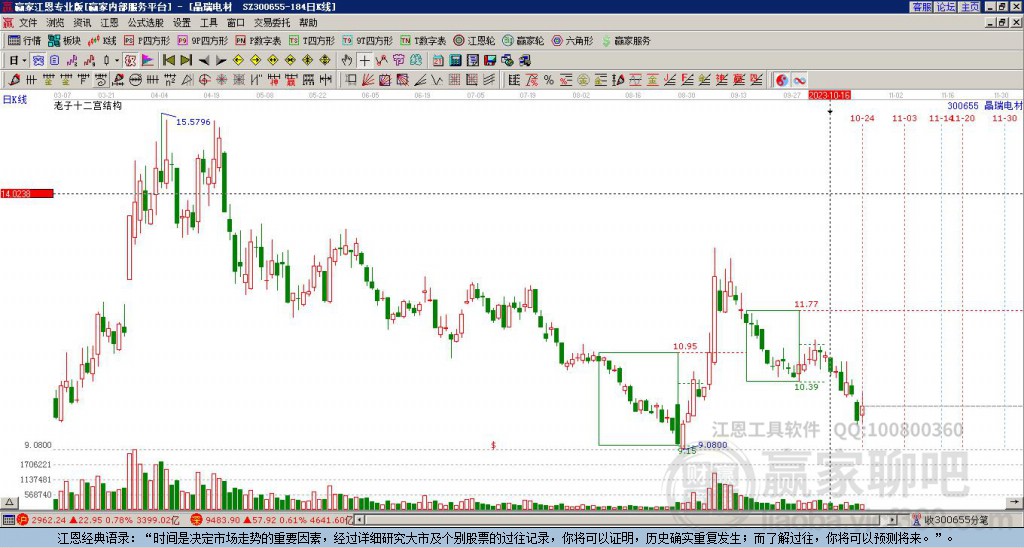Click the calendar 21 icon
Viewport: 1024px width, 548px height.
click(x=438, y=61)
